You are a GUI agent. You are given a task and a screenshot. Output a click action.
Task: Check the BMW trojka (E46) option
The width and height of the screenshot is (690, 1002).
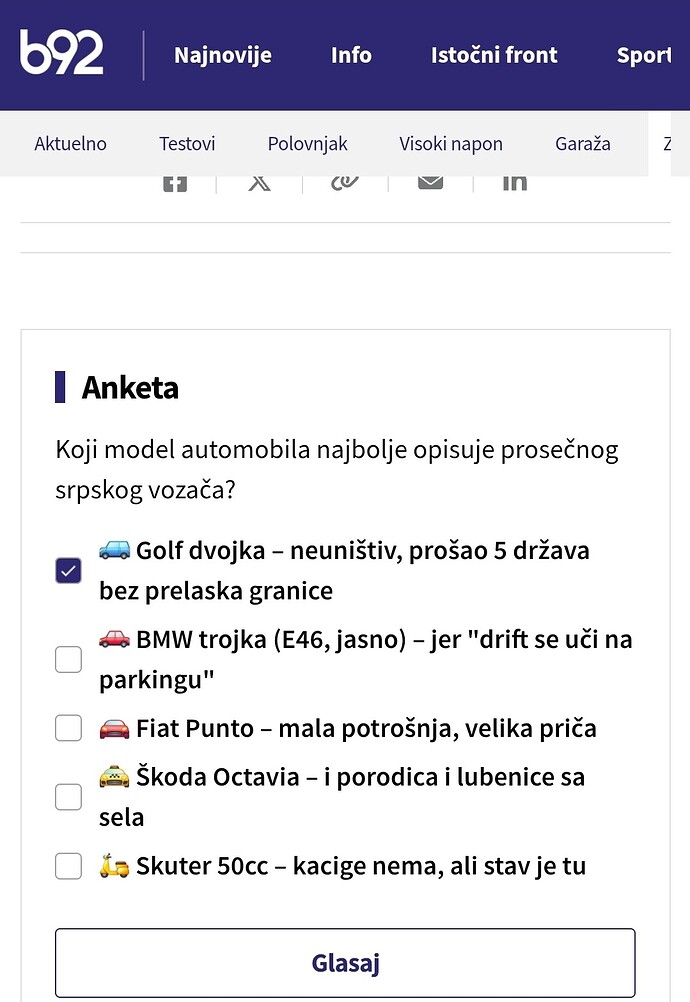(68, 659)
